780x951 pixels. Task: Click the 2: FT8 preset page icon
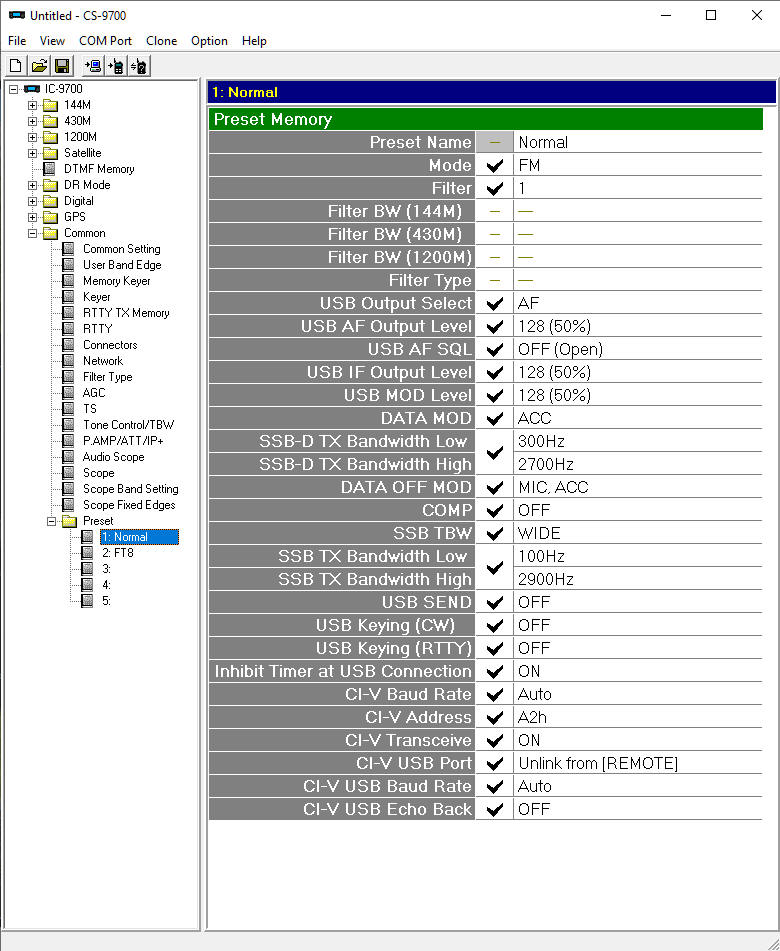(87, 553)
